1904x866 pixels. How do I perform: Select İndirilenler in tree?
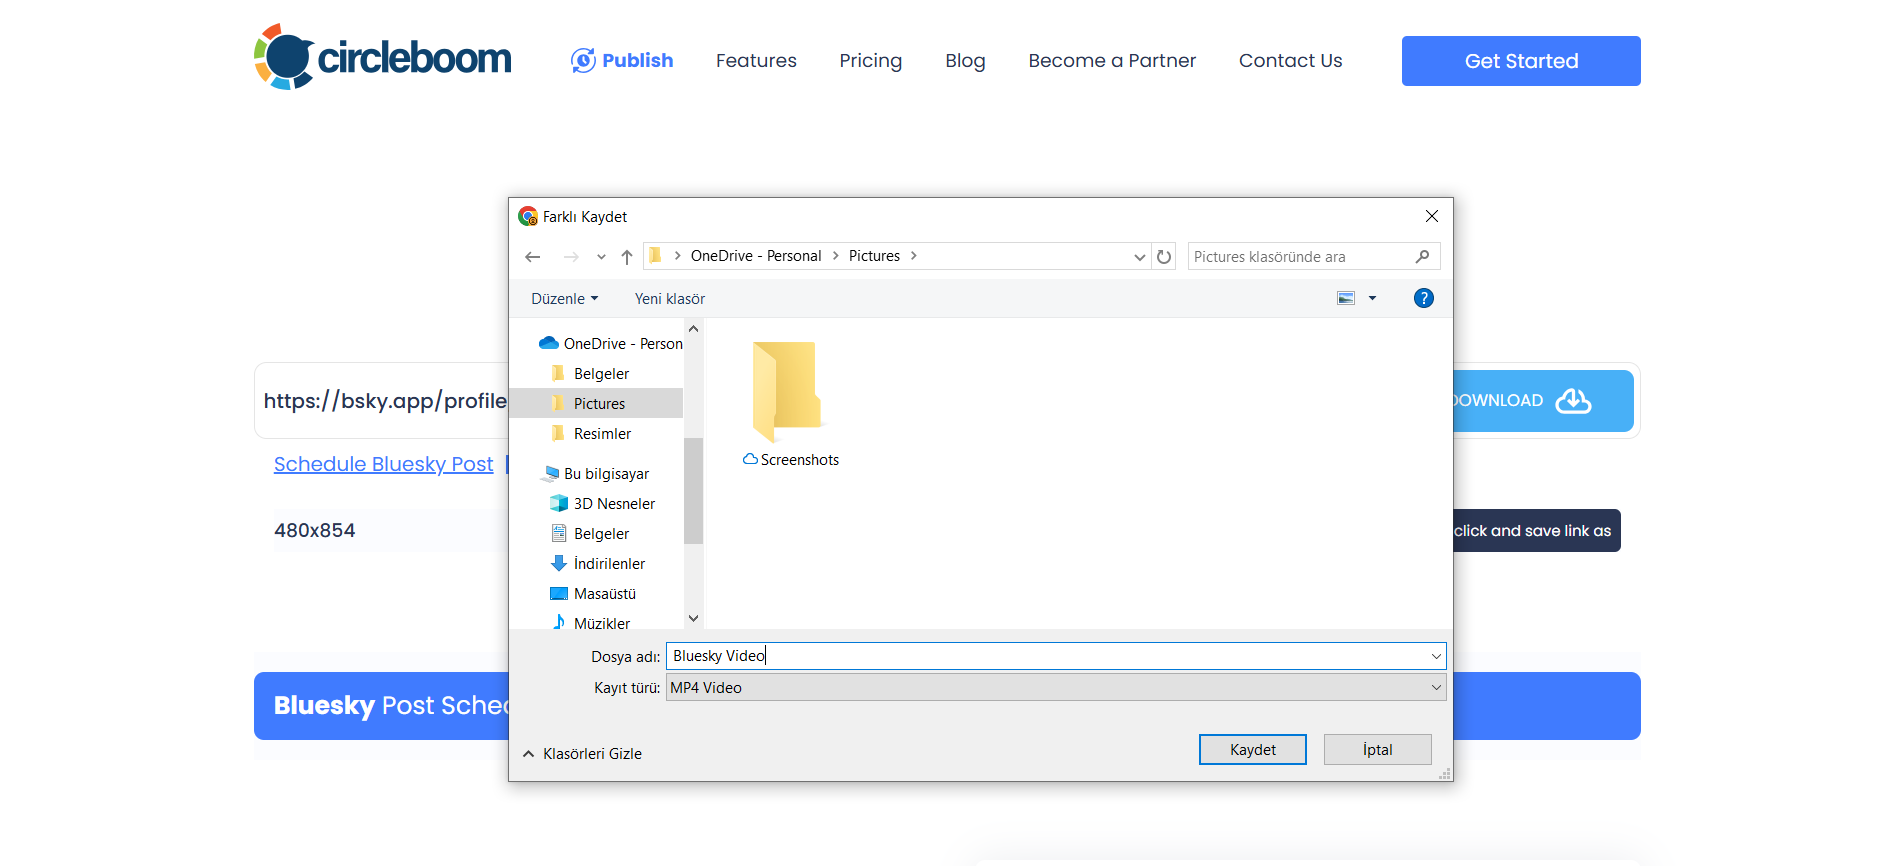pyautogui.click(x=596, y=563)
